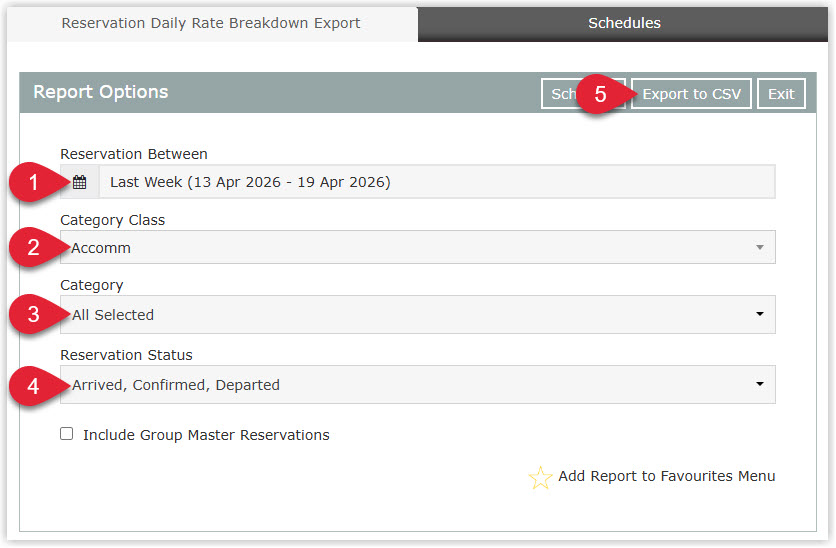Click the Report Options header text
The height and width of the screenshot is (548, 836).
click(101, 92)
